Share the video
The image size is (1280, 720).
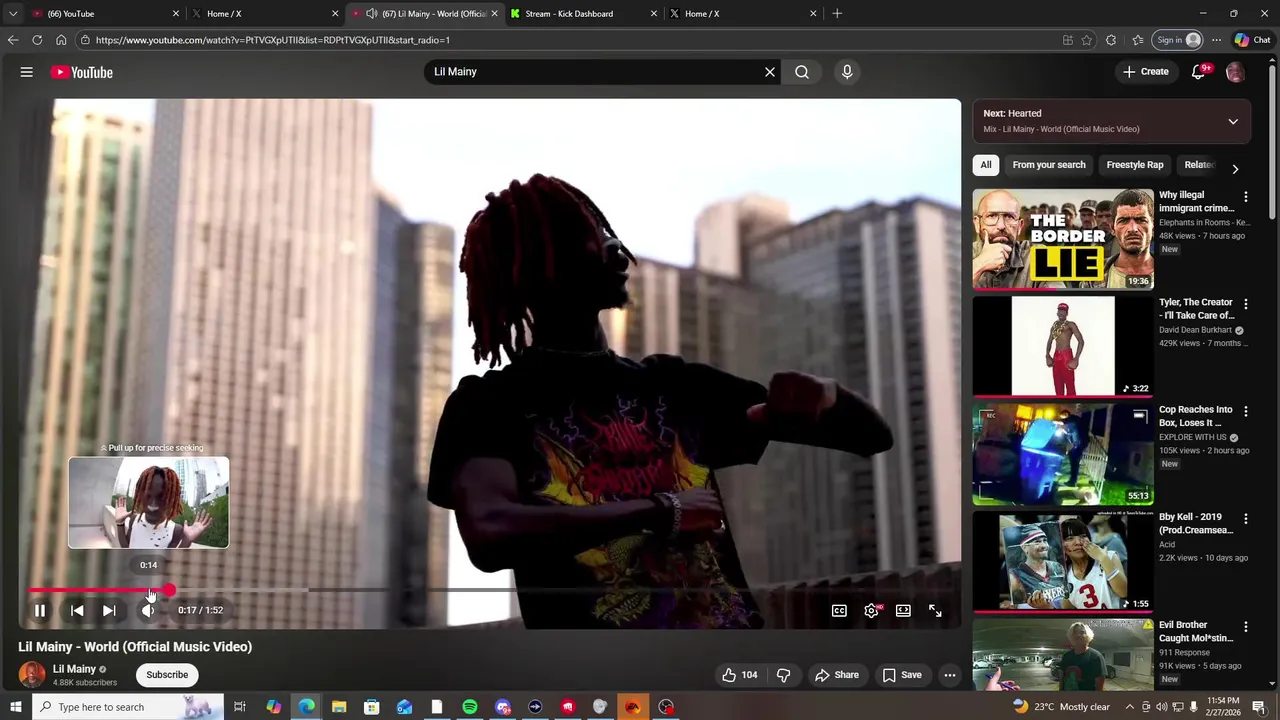click(x=836, y=675)
